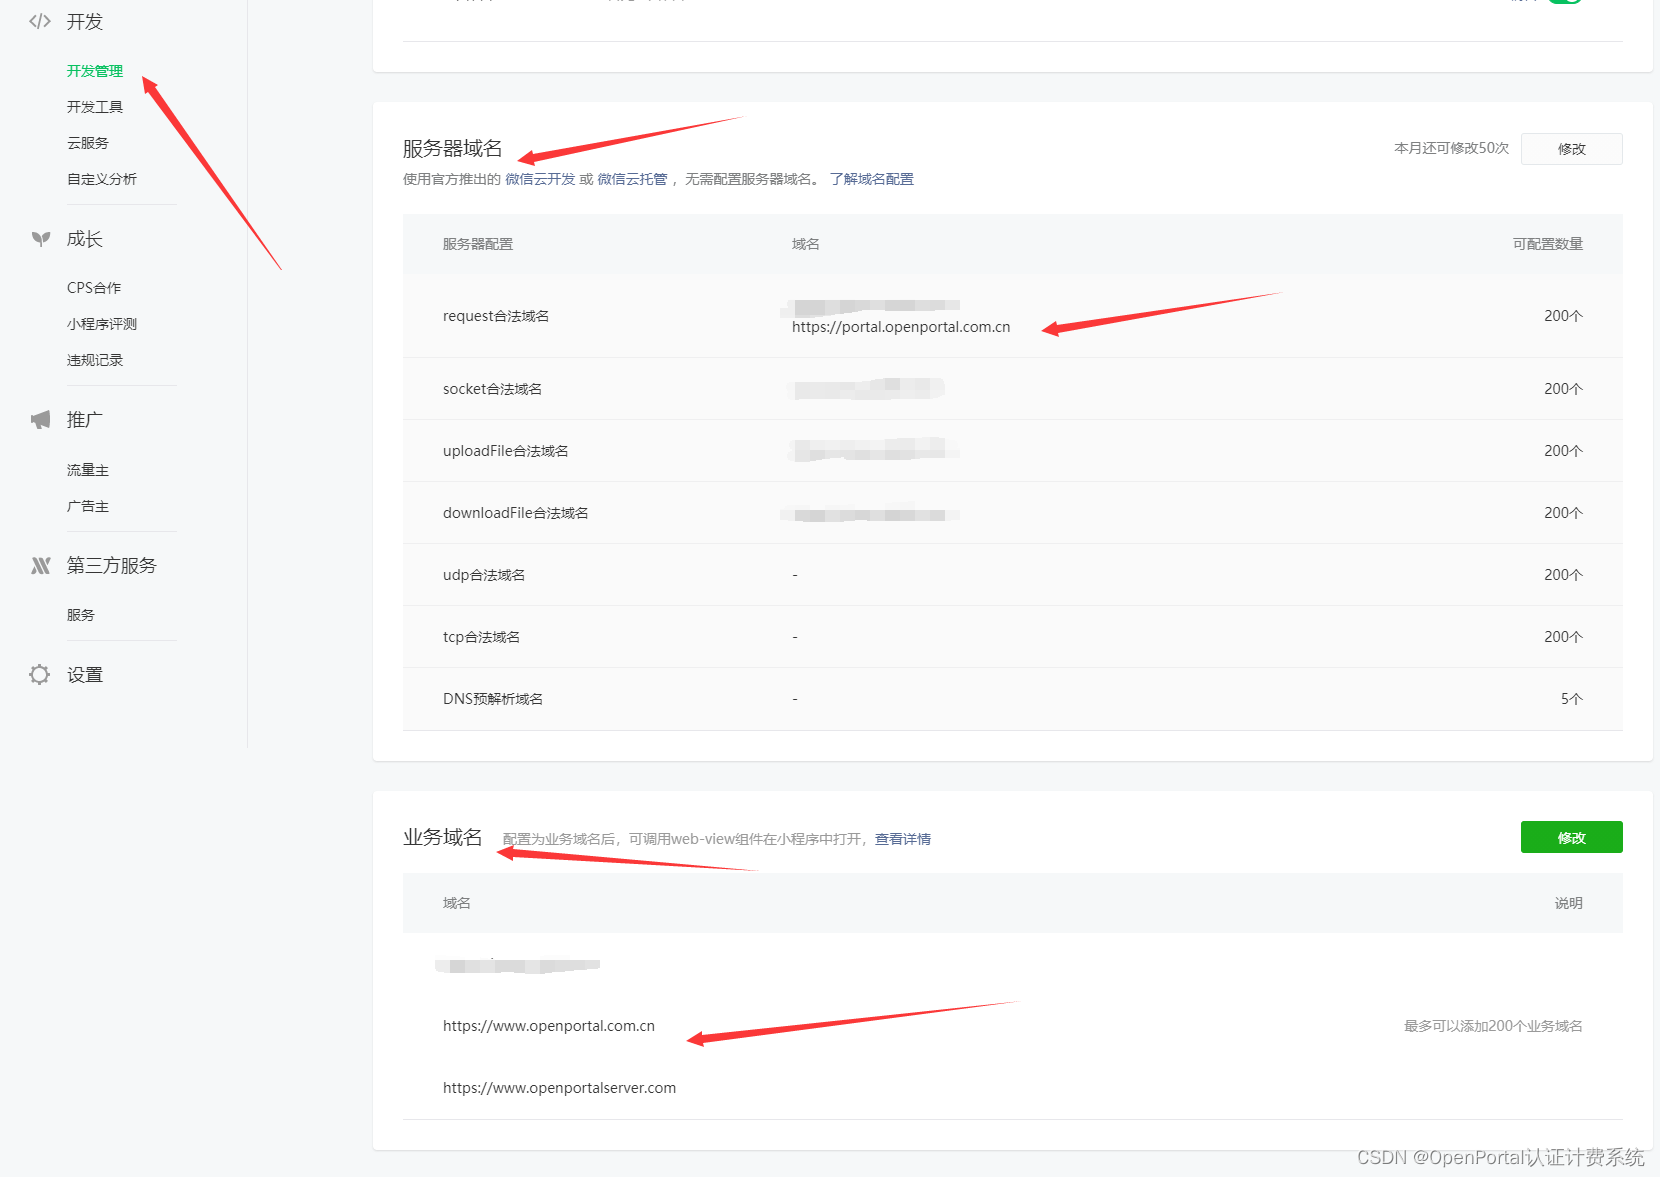
Task: Click the udp合法域名 row label
Action: click(484, 575)
